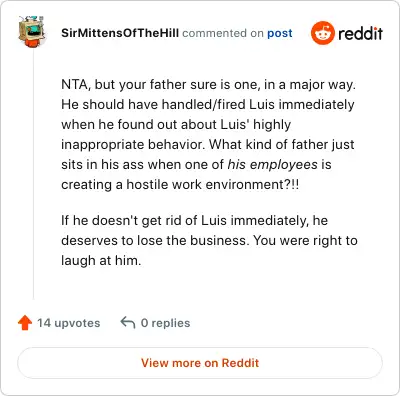Click the "commented on" text in header
The image size is (400, 396).
[223, 33]
